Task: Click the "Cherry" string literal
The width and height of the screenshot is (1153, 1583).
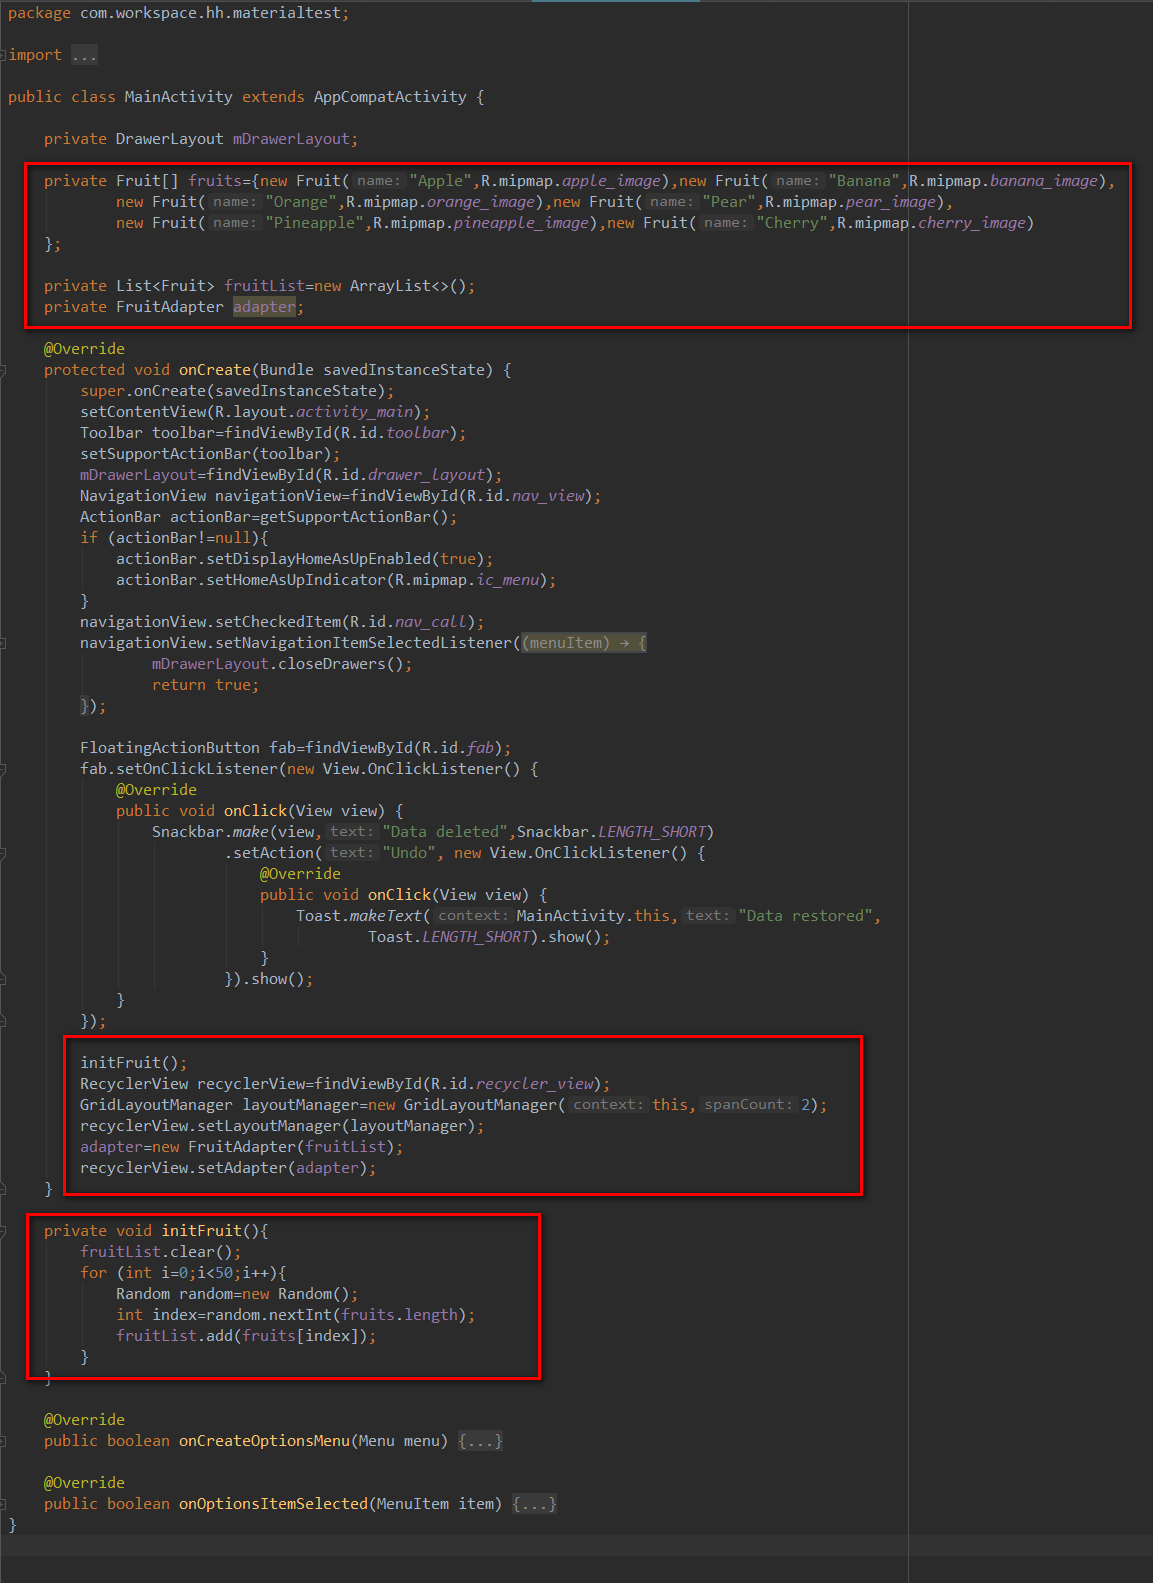Action: [x=792, y=223]
